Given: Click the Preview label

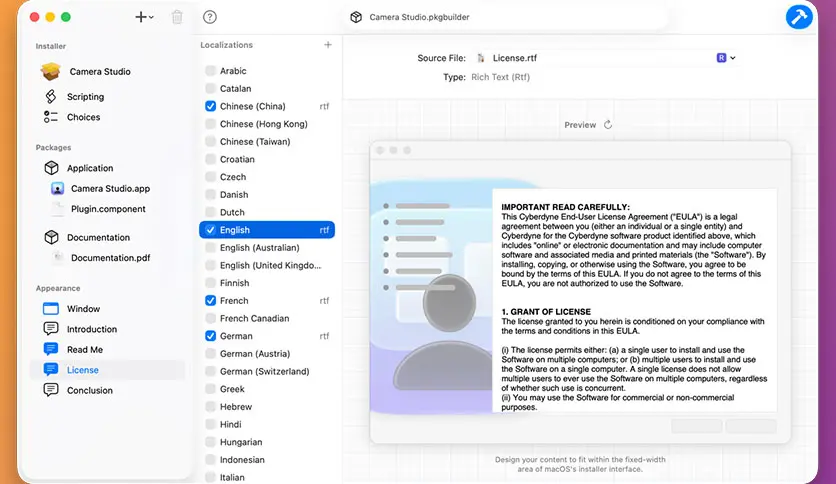Looking at the screenshot, I should tap(580, 125).
